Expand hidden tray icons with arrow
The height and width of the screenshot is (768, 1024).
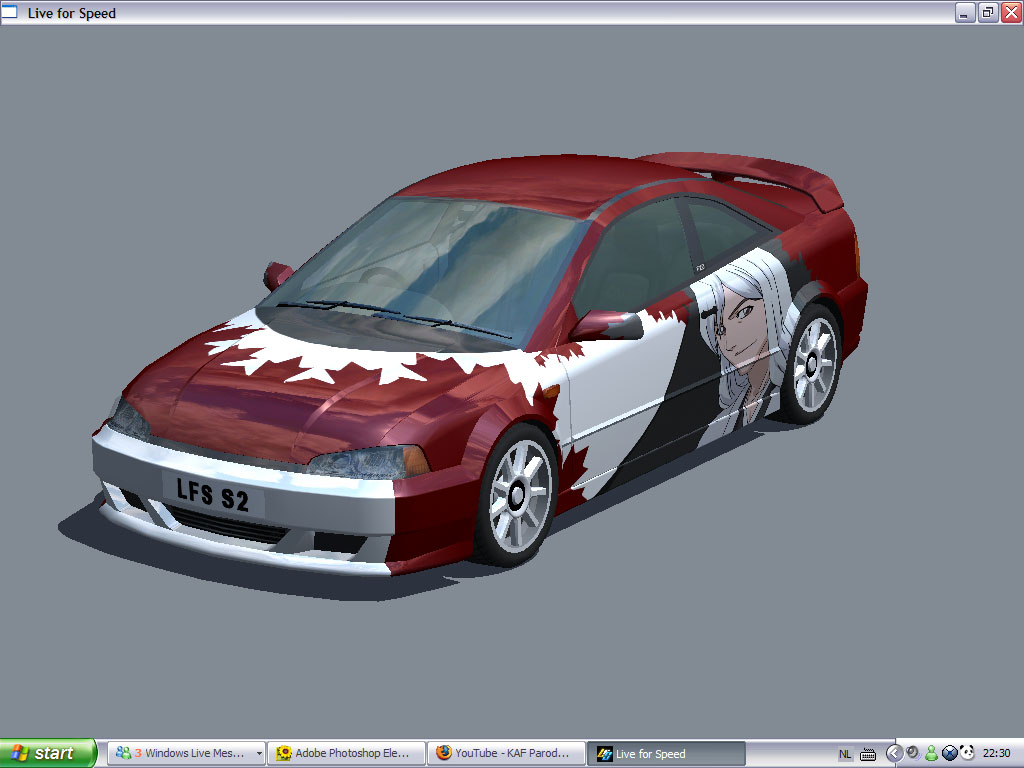click(x=893, y=753)
